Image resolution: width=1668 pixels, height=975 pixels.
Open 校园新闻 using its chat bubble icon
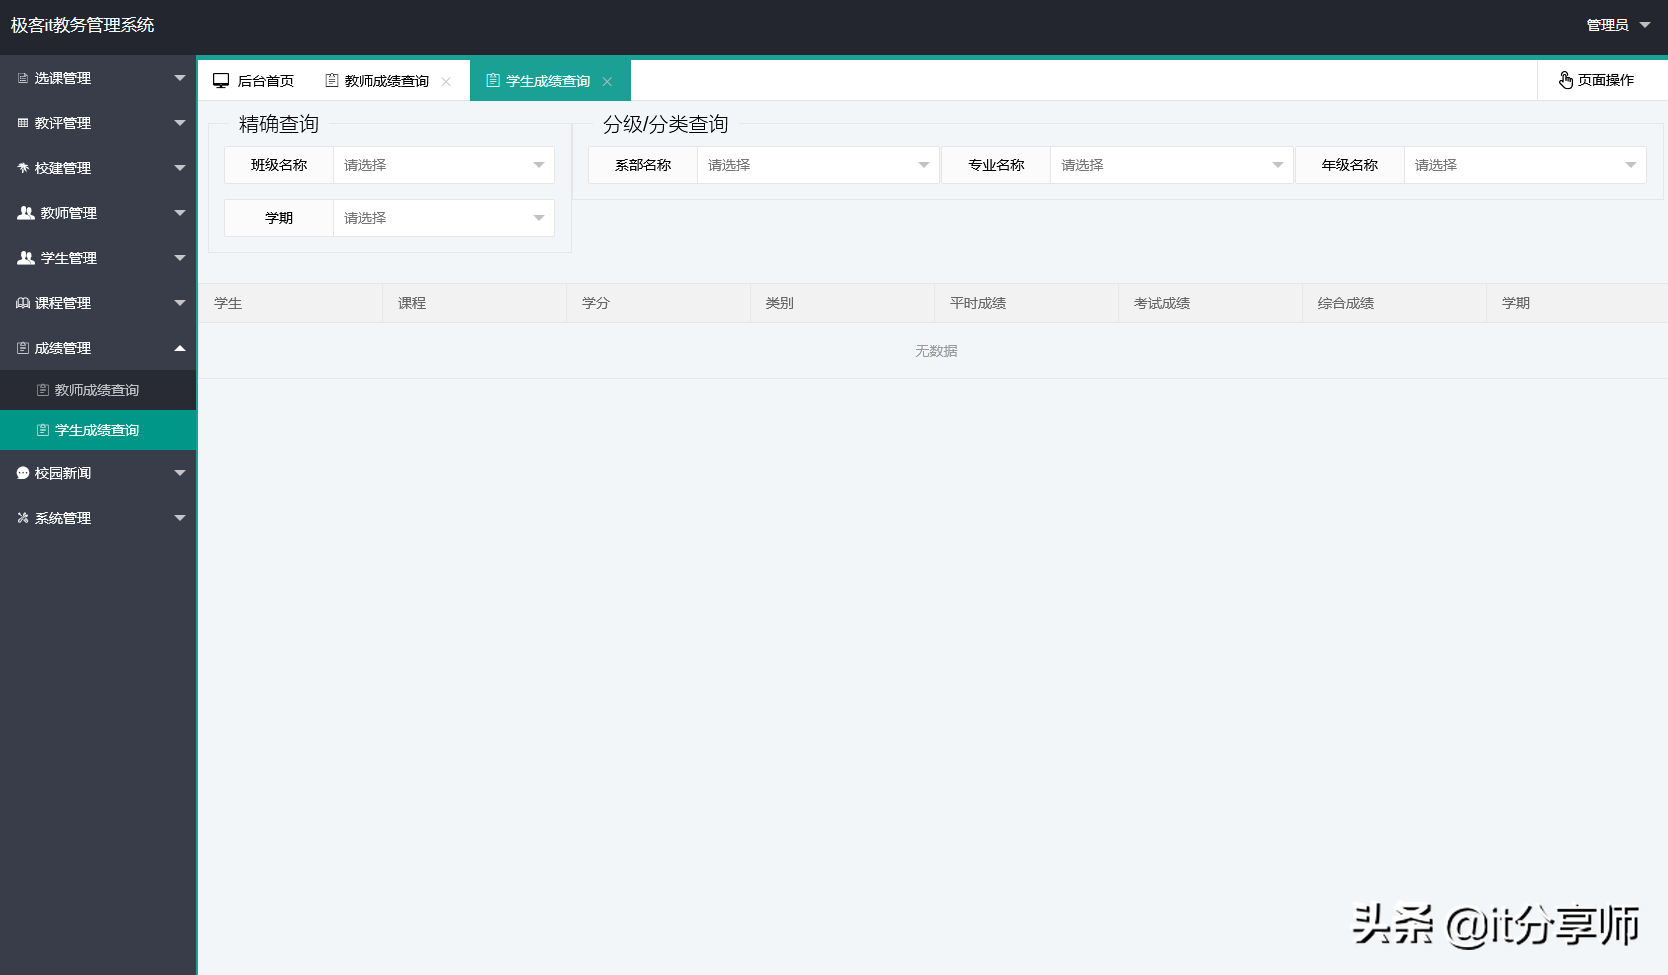click(x=21, y=472)
